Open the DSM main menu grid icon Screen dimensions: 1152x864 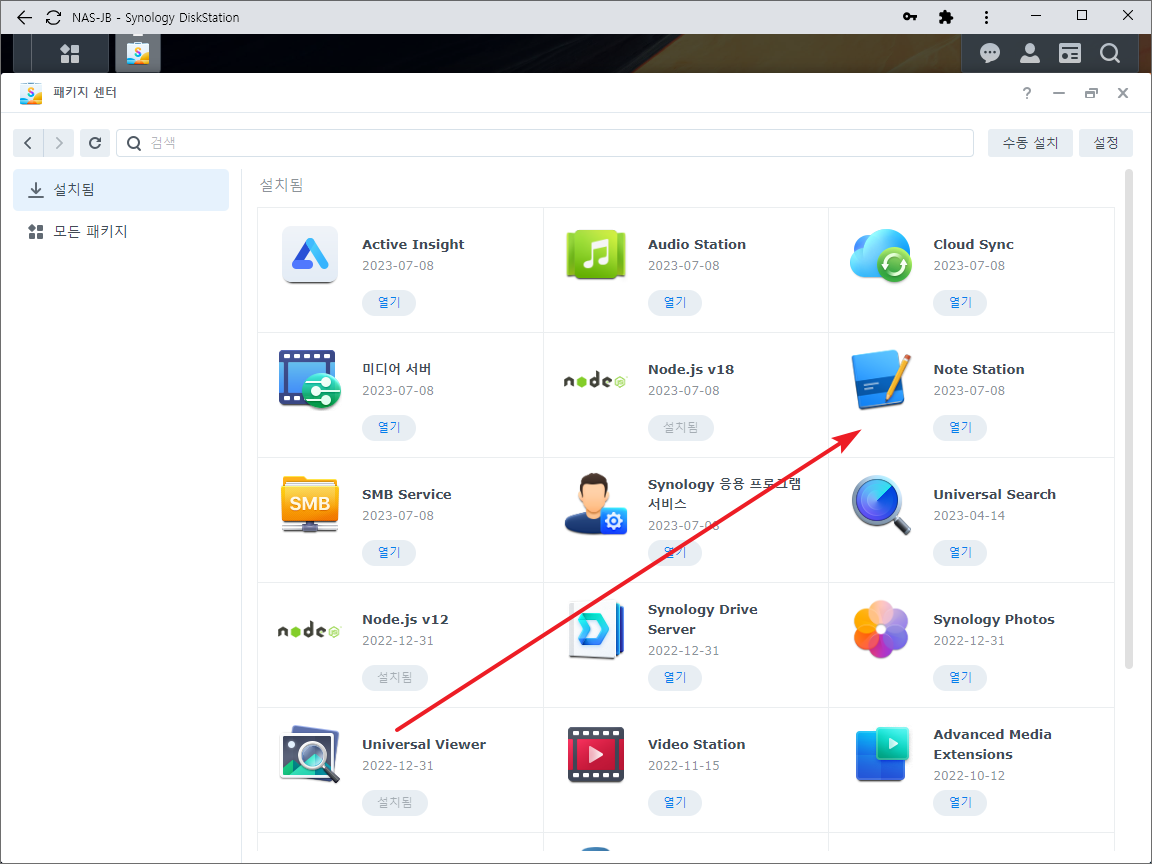pos(70,54)
